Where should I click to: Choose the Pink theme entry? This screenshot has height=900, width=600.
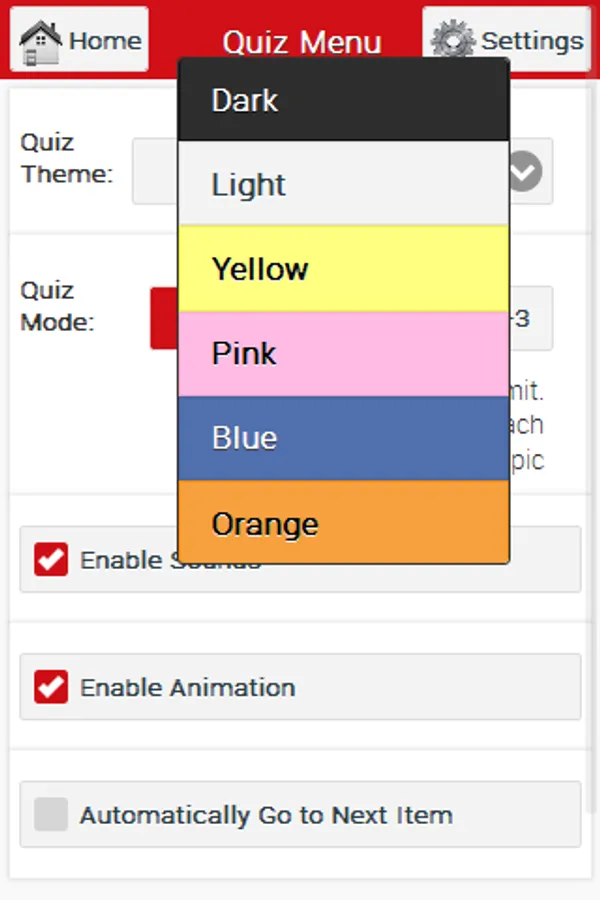[x=344, y=353]
